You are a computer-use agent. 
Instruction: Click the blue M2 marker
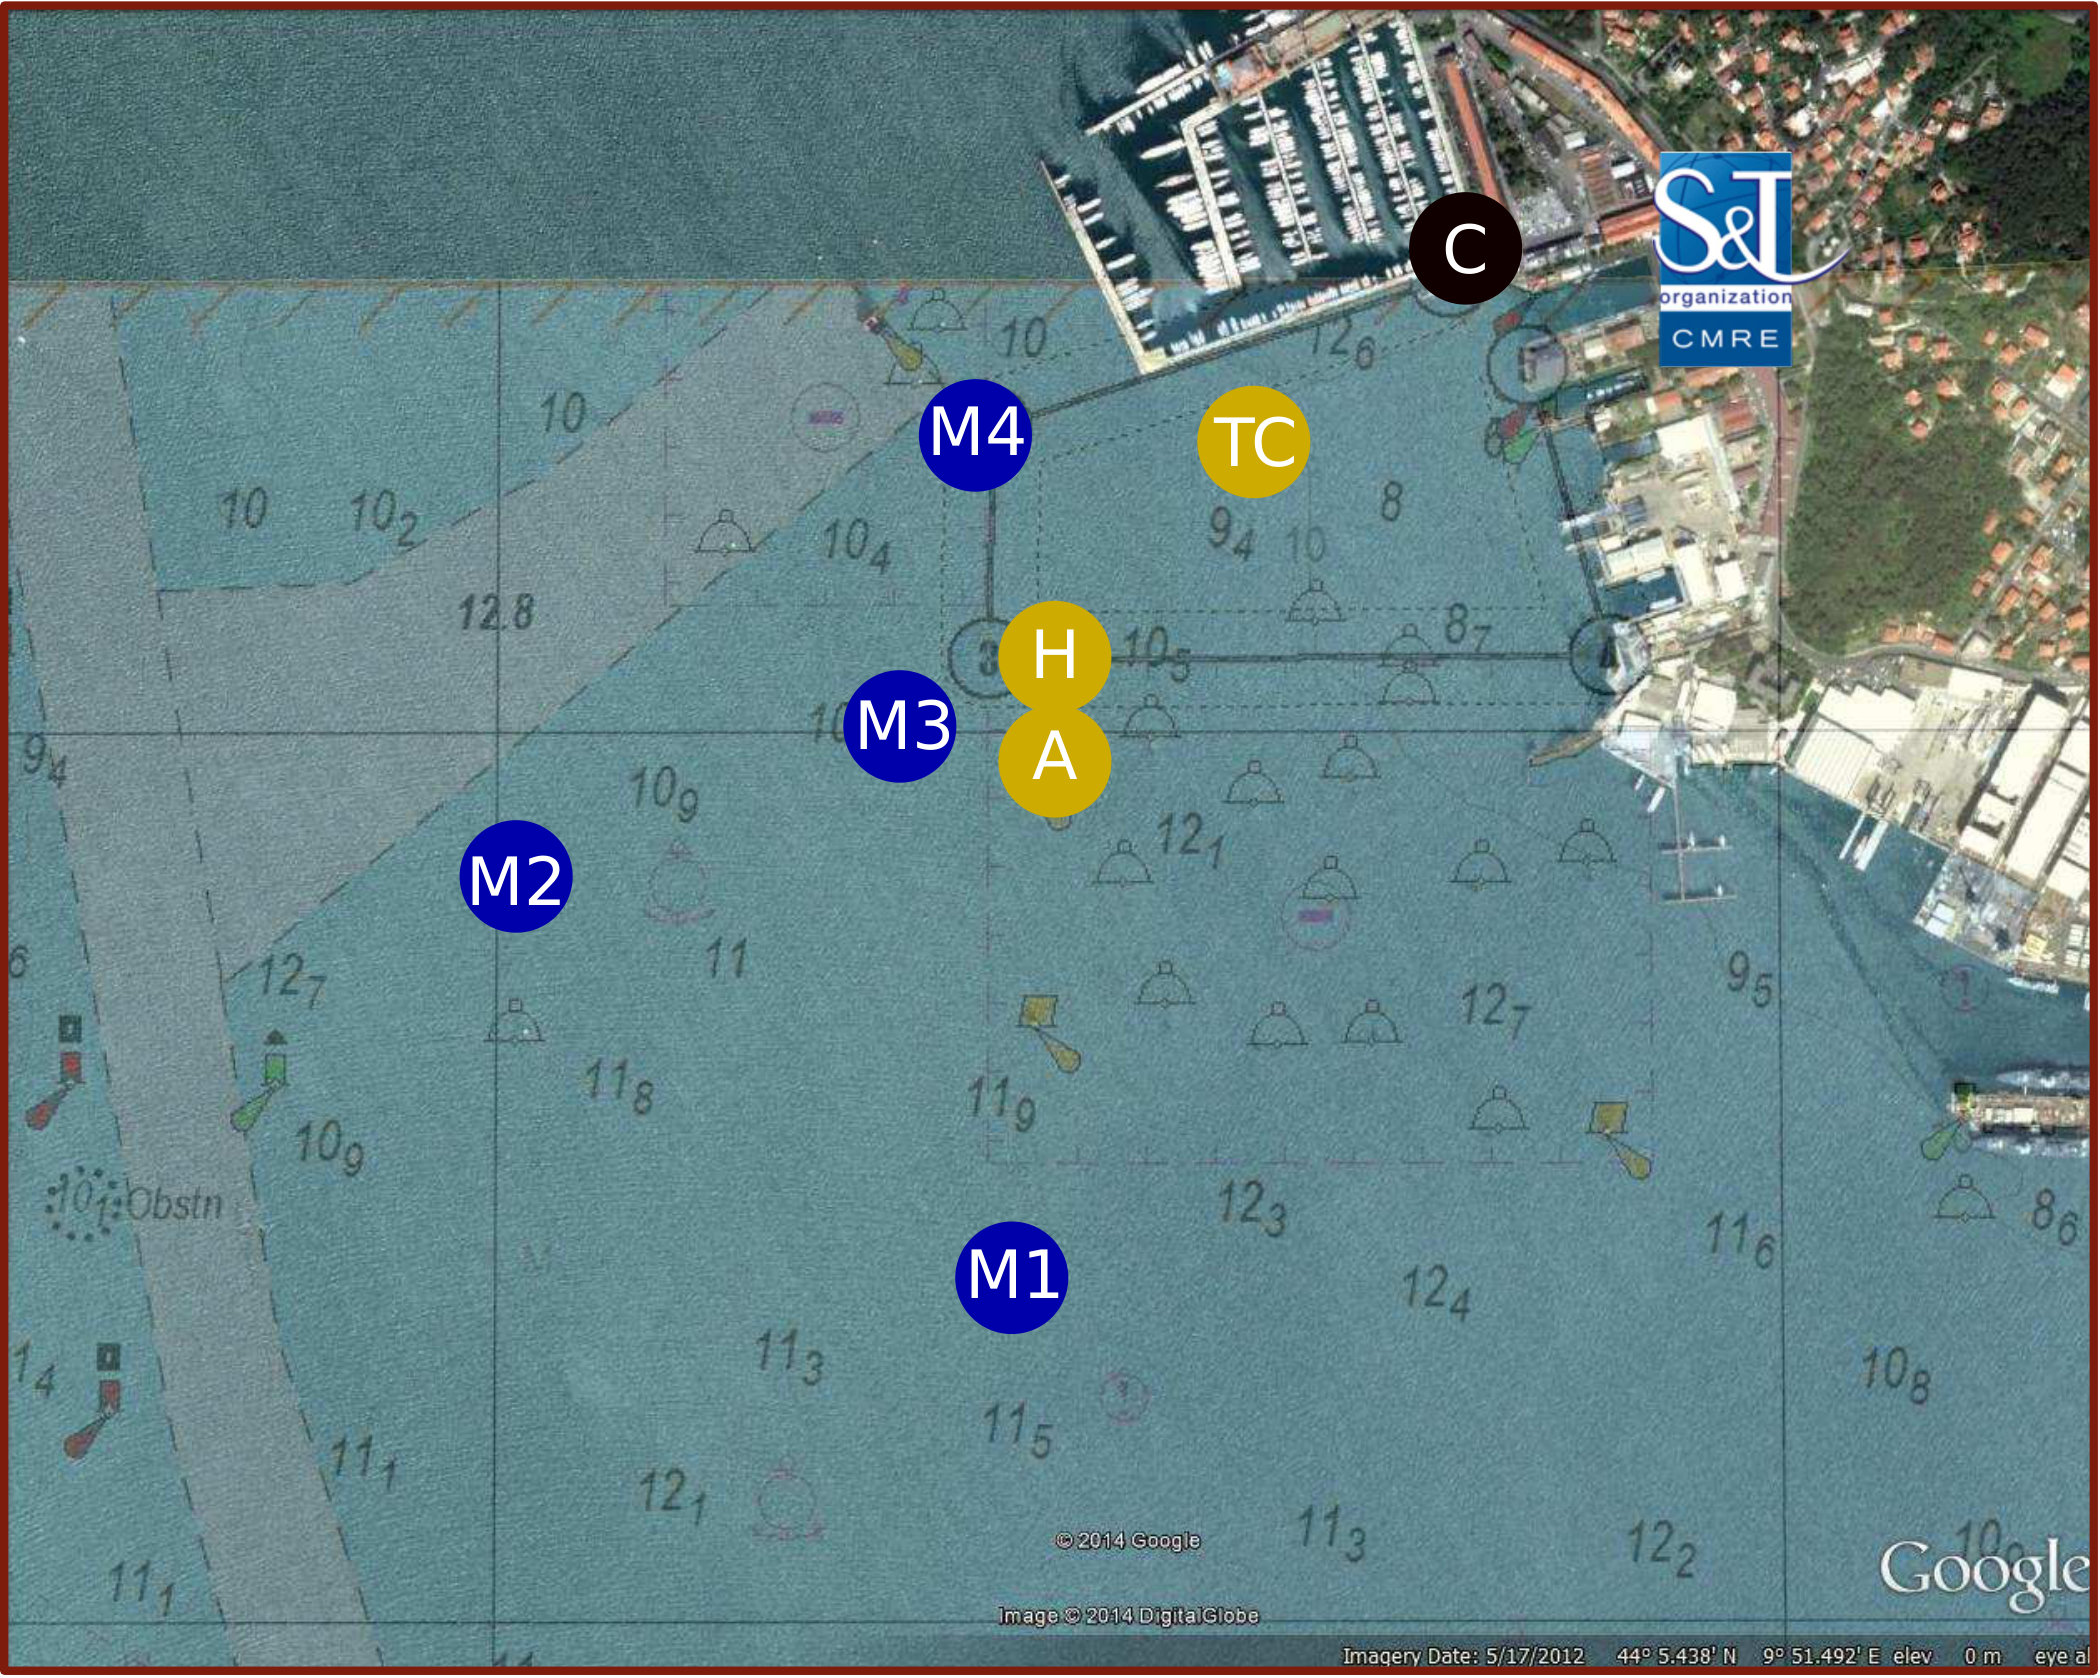(516, 877)
